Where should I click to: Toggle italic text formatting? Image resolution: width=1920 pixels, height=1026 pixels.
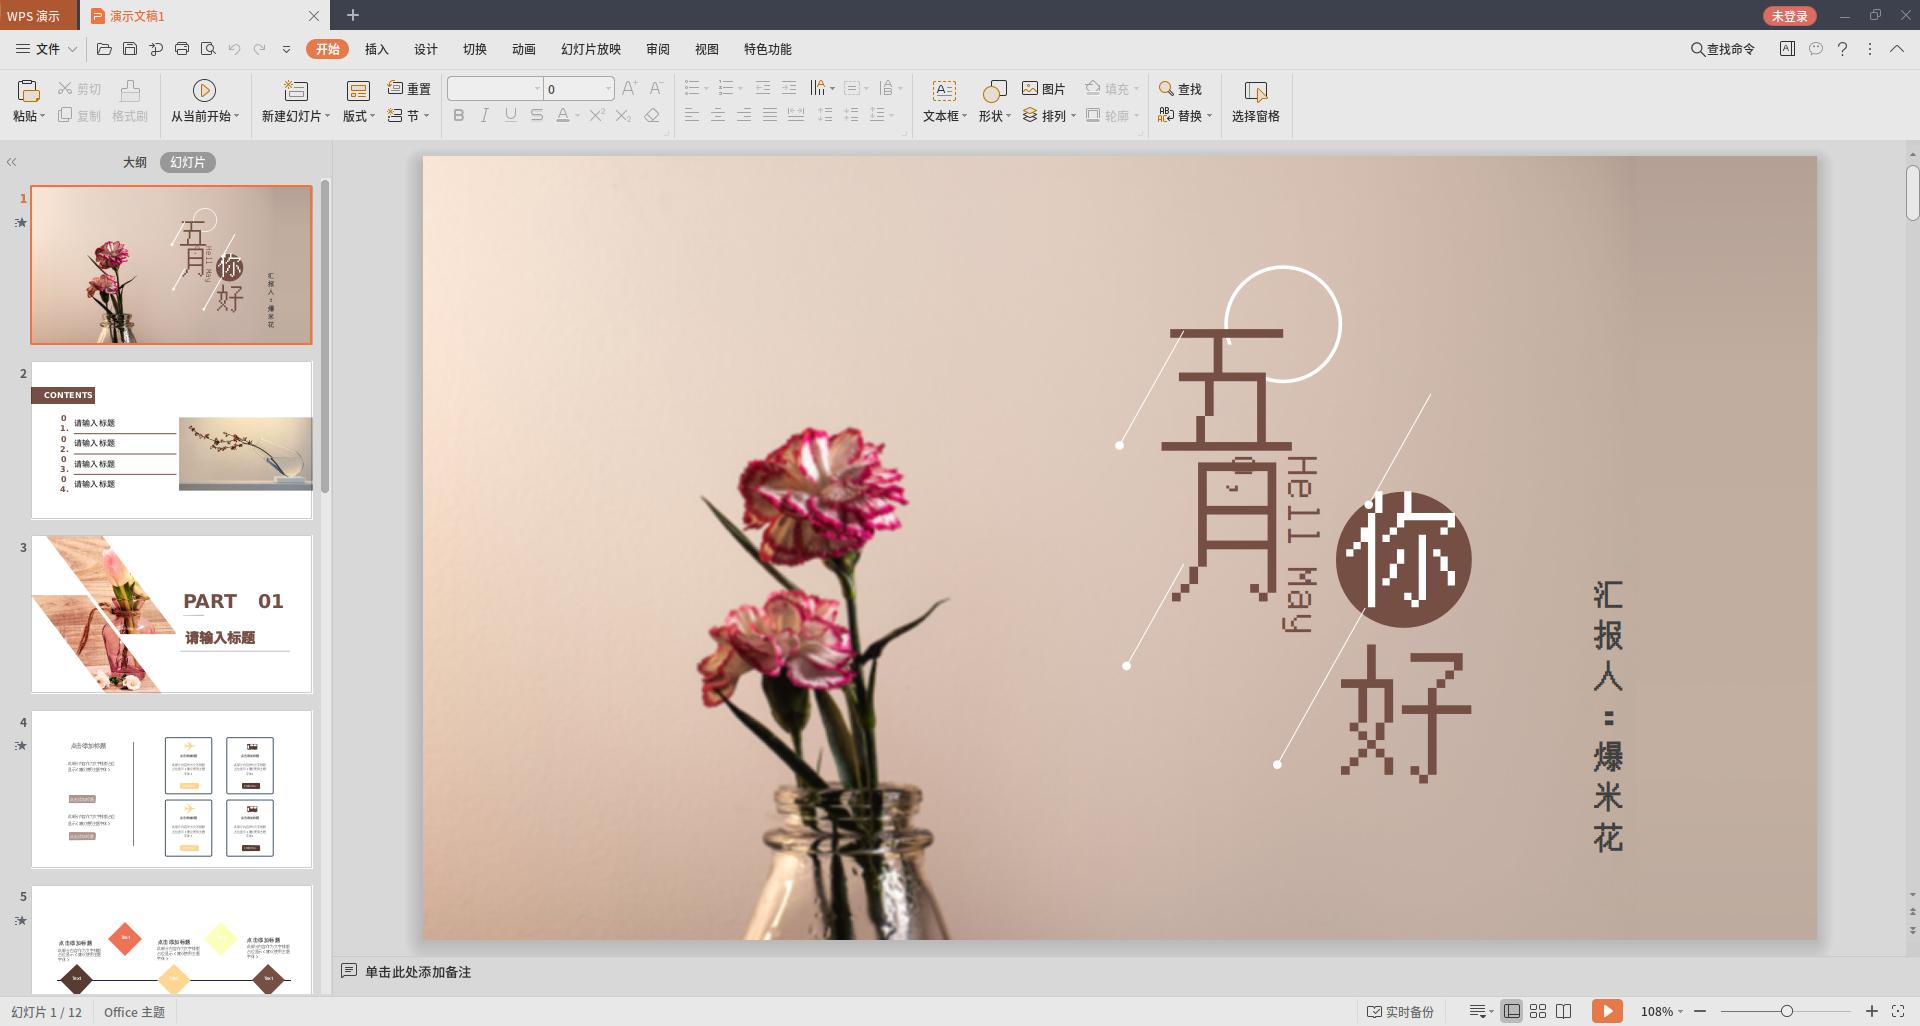click(x=484, y=116)
